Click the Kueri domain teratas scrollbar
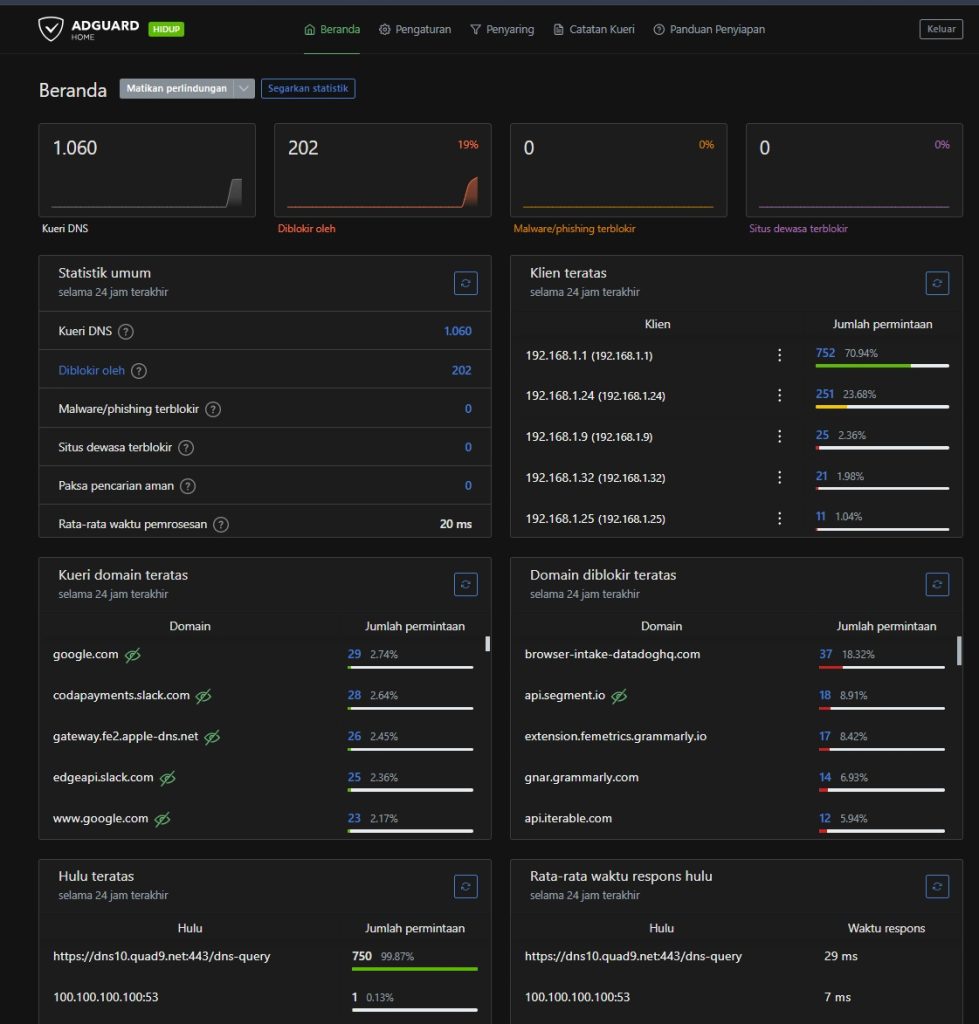Image resolution: width=979 pixels, height=1024 pixels. pyautogui.click(x=487, y=644)
